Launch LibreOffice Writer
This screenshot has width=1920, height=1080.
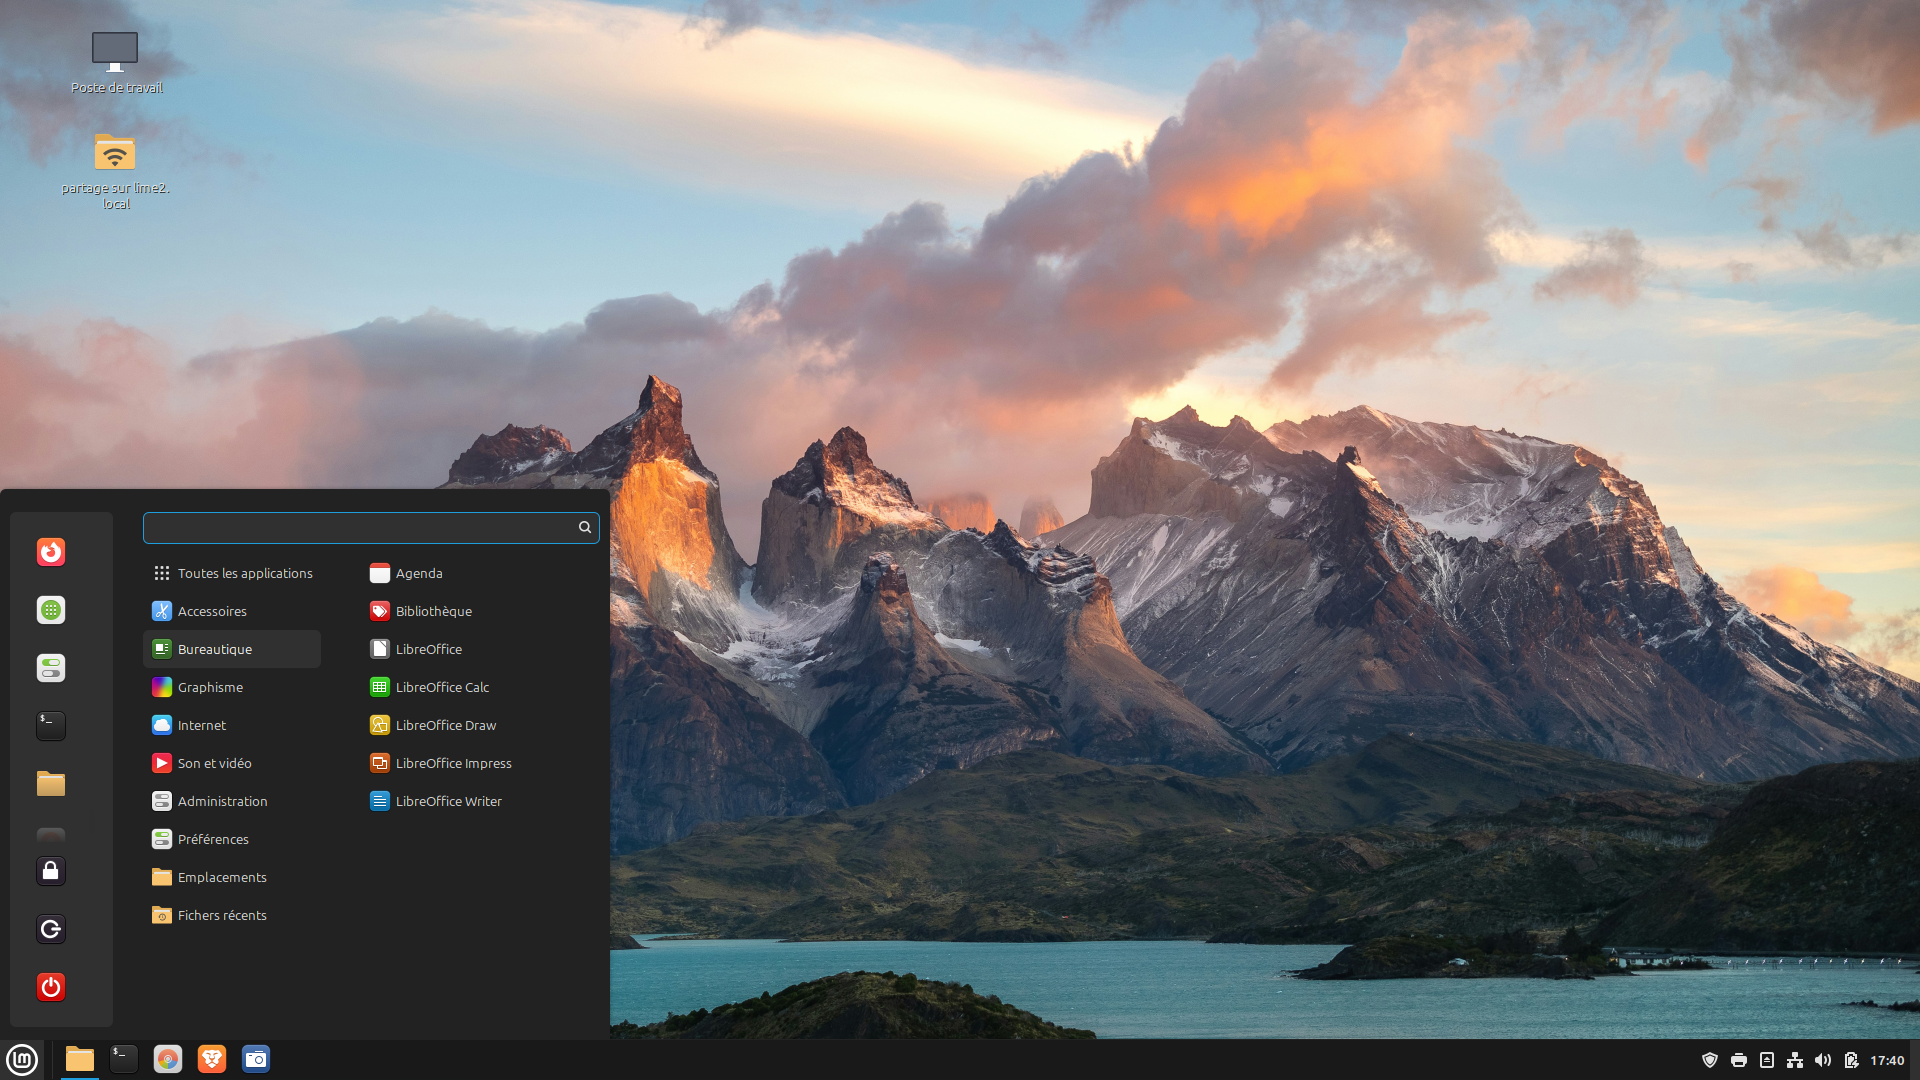click(x=448, y=801)
